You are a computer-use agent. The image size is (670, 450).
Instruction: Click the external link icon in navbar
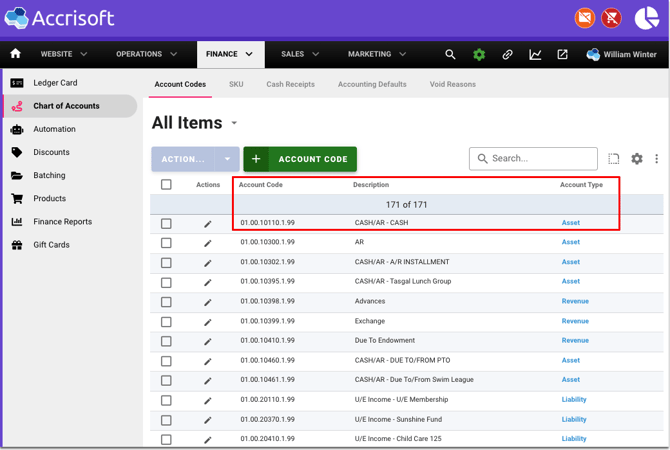(562, 54)
